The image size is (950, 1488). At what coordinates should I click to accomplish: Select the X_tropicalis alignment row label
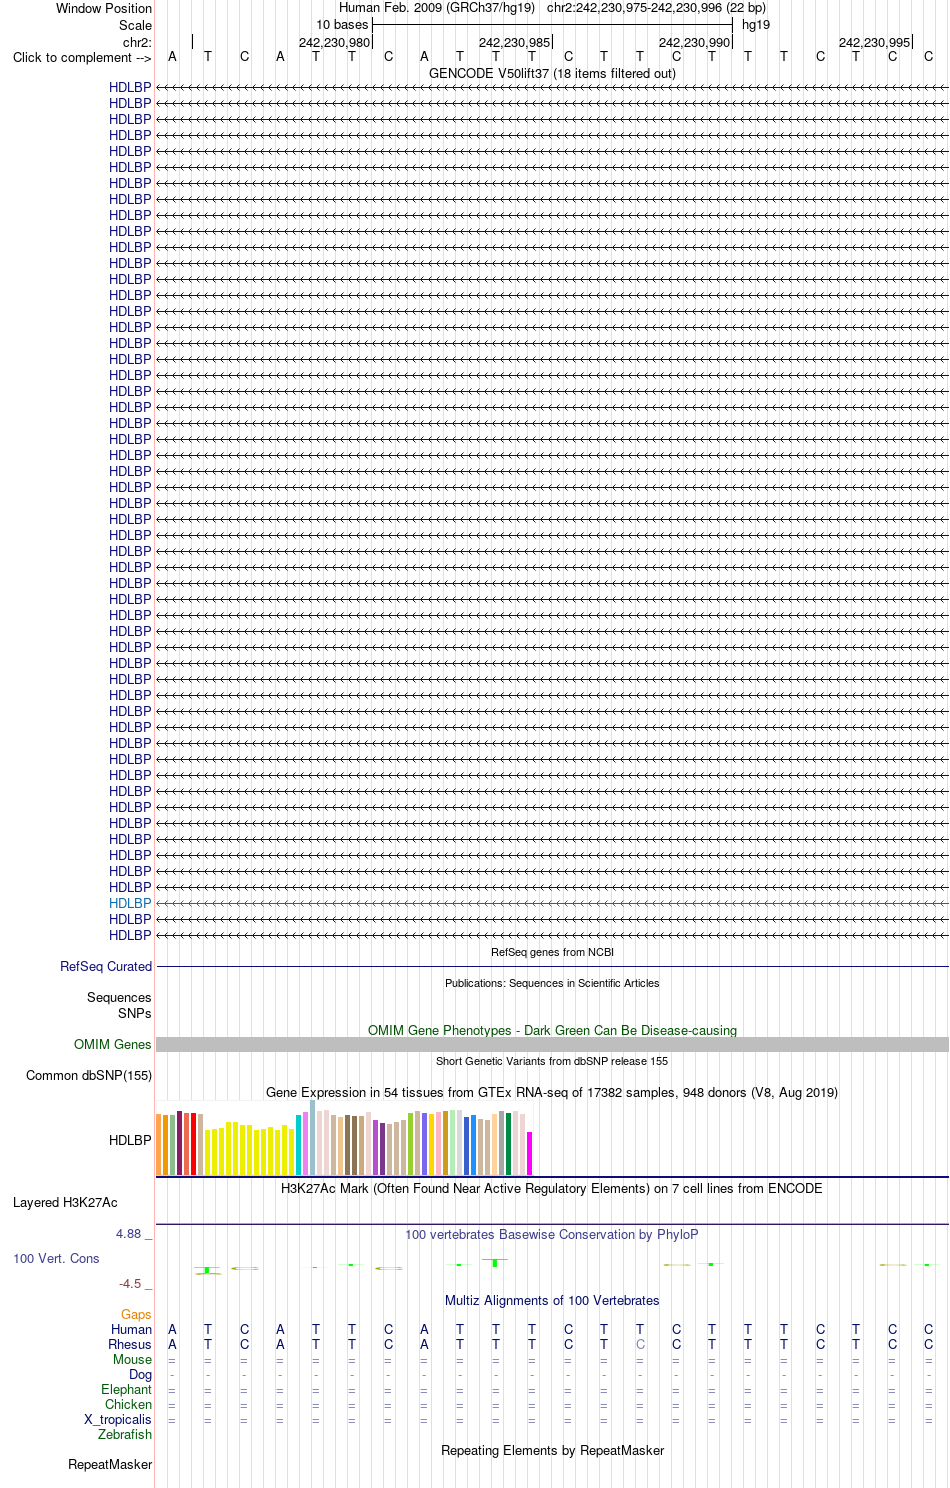tap(118, 1419)
